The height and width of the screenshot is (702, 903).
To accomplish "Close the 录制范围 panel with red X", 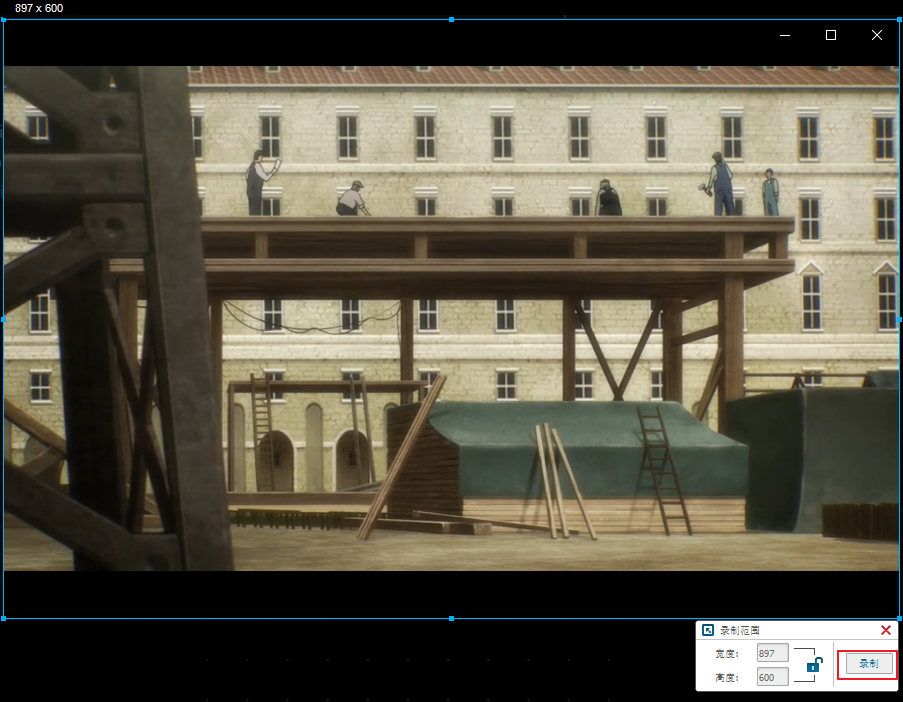I will [886, 630].
